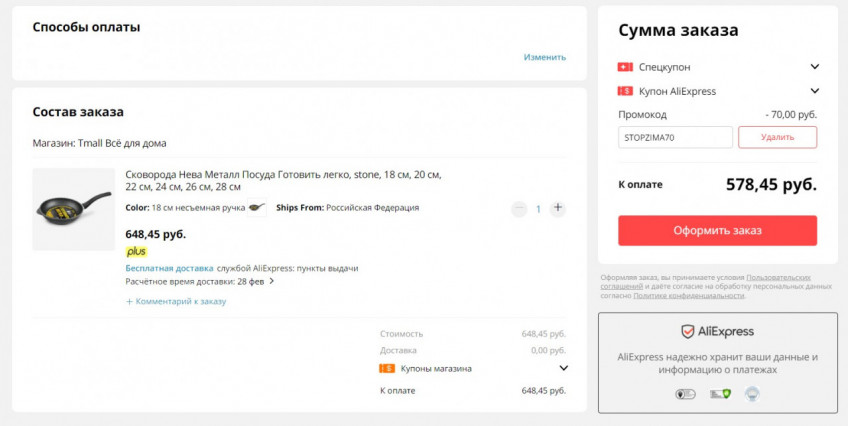Expand the Купоны магазина dropdown
The width and height of the screenshot is (848, 426).
(563, 368)
